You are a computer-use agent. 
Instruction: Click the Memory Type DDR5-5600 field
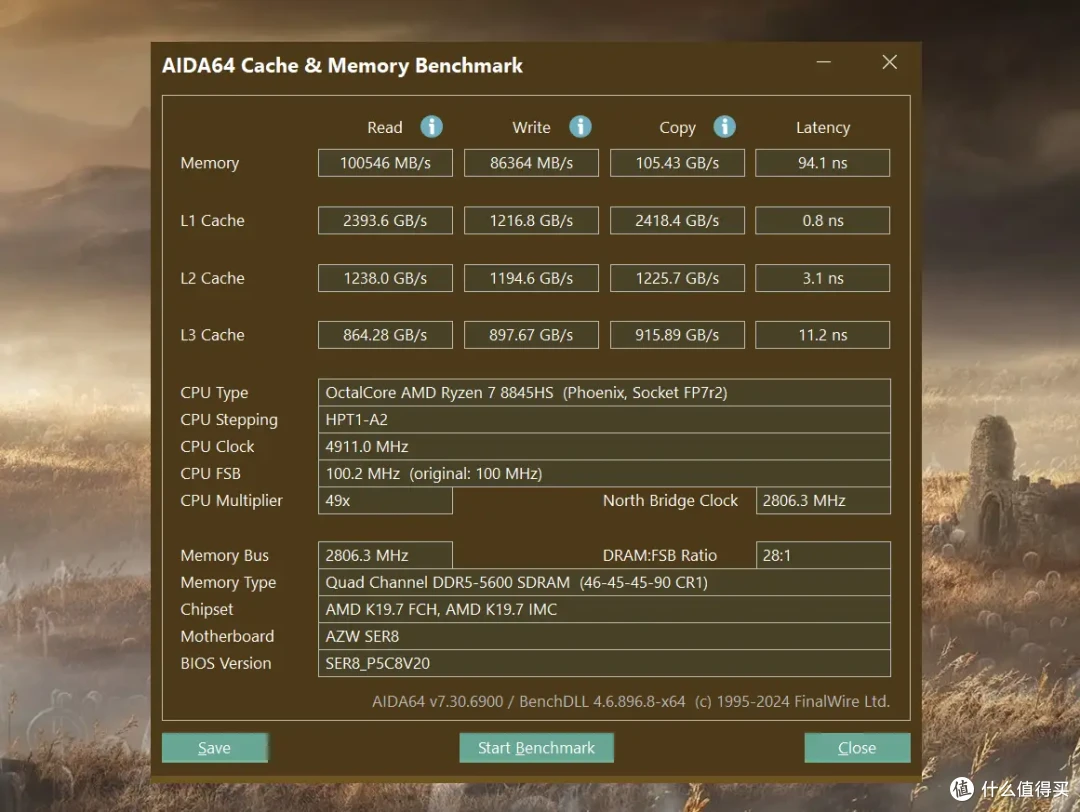point(604,582)
